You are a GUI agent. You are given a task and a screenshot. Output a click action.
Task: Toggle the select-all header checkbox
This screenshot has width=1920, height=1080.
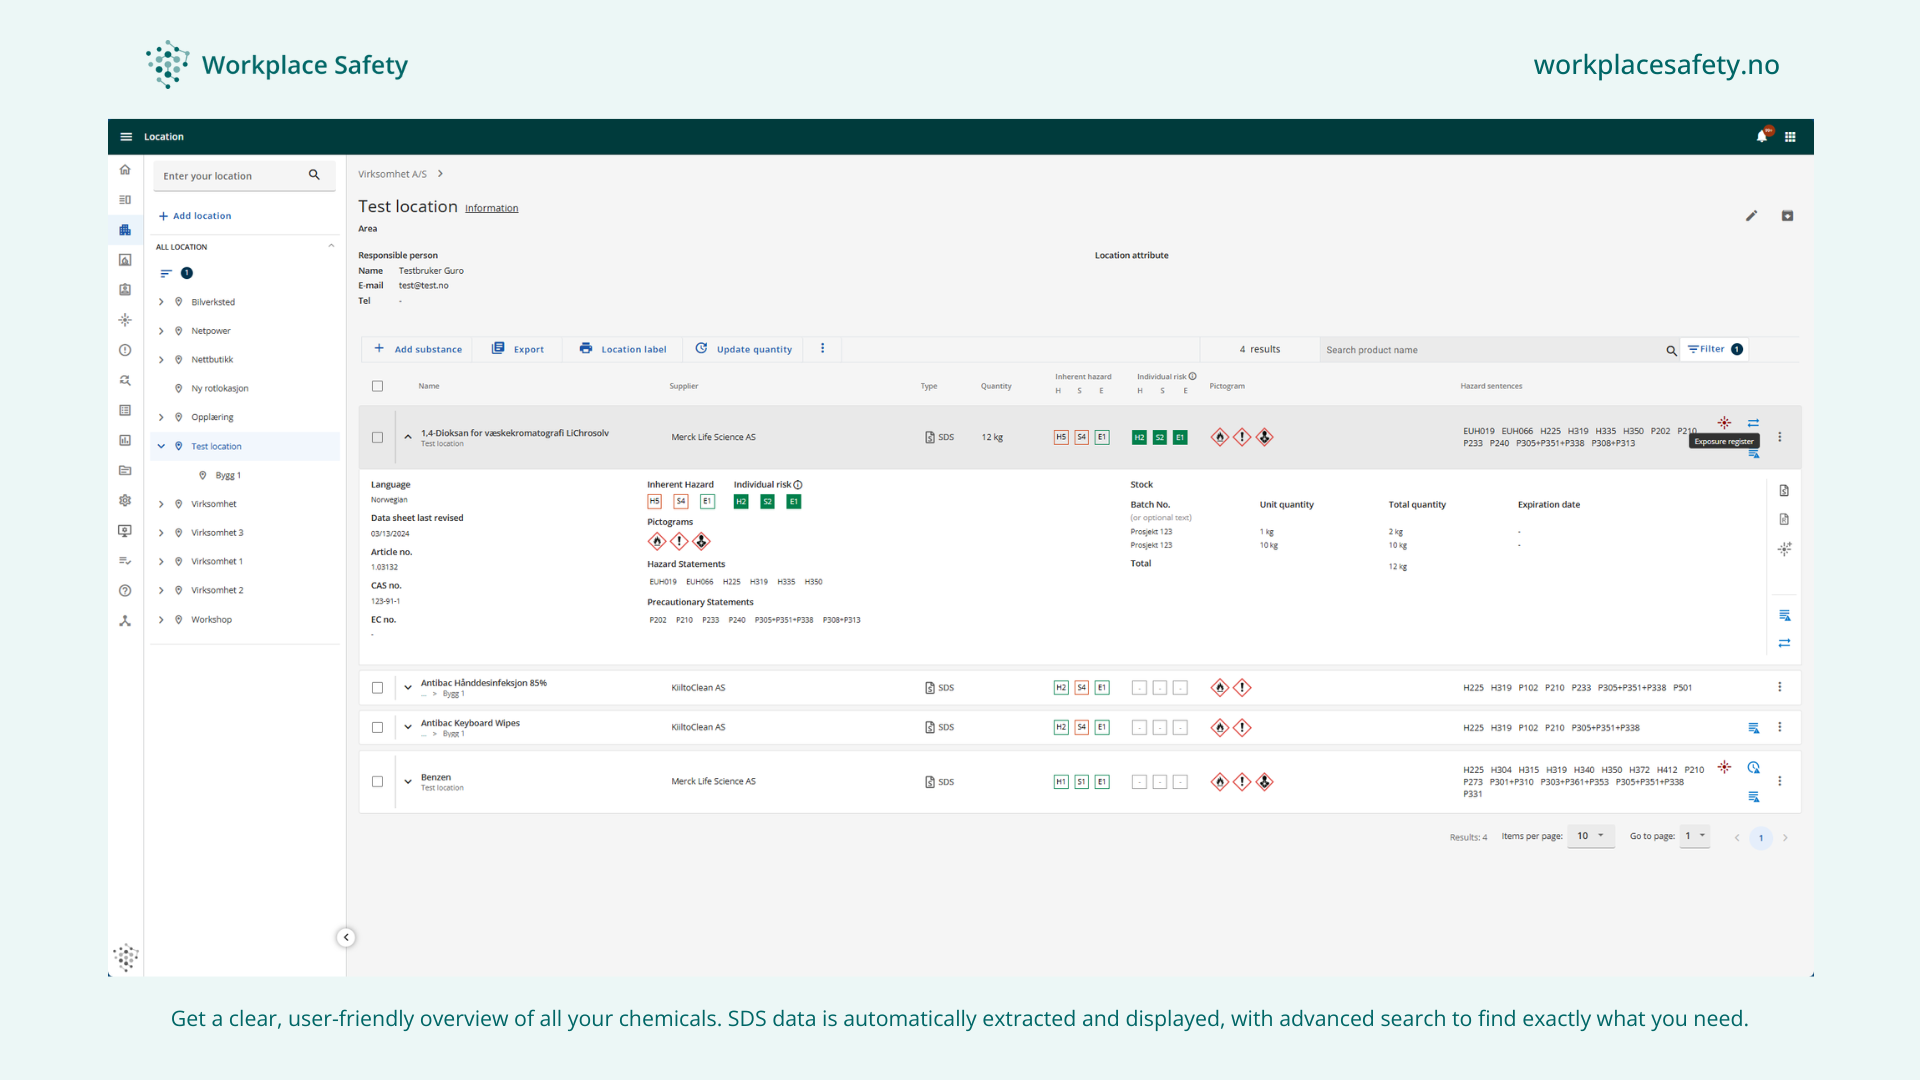[x=377, y=386]
